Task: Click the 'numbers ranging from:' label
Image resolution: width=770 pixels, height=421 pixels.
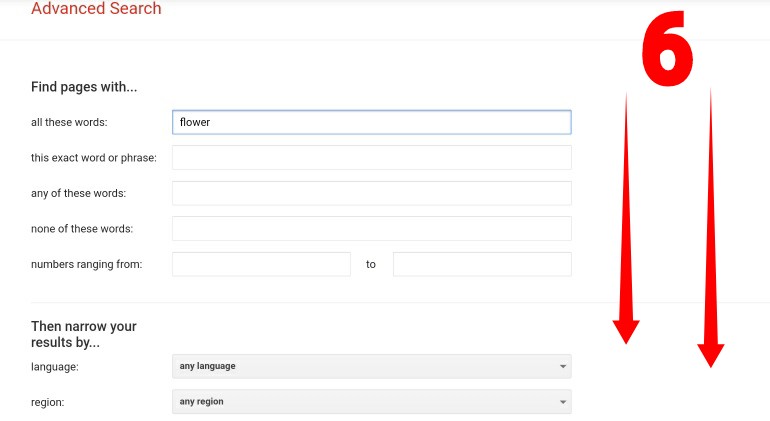Action: (x=86, y=264)
